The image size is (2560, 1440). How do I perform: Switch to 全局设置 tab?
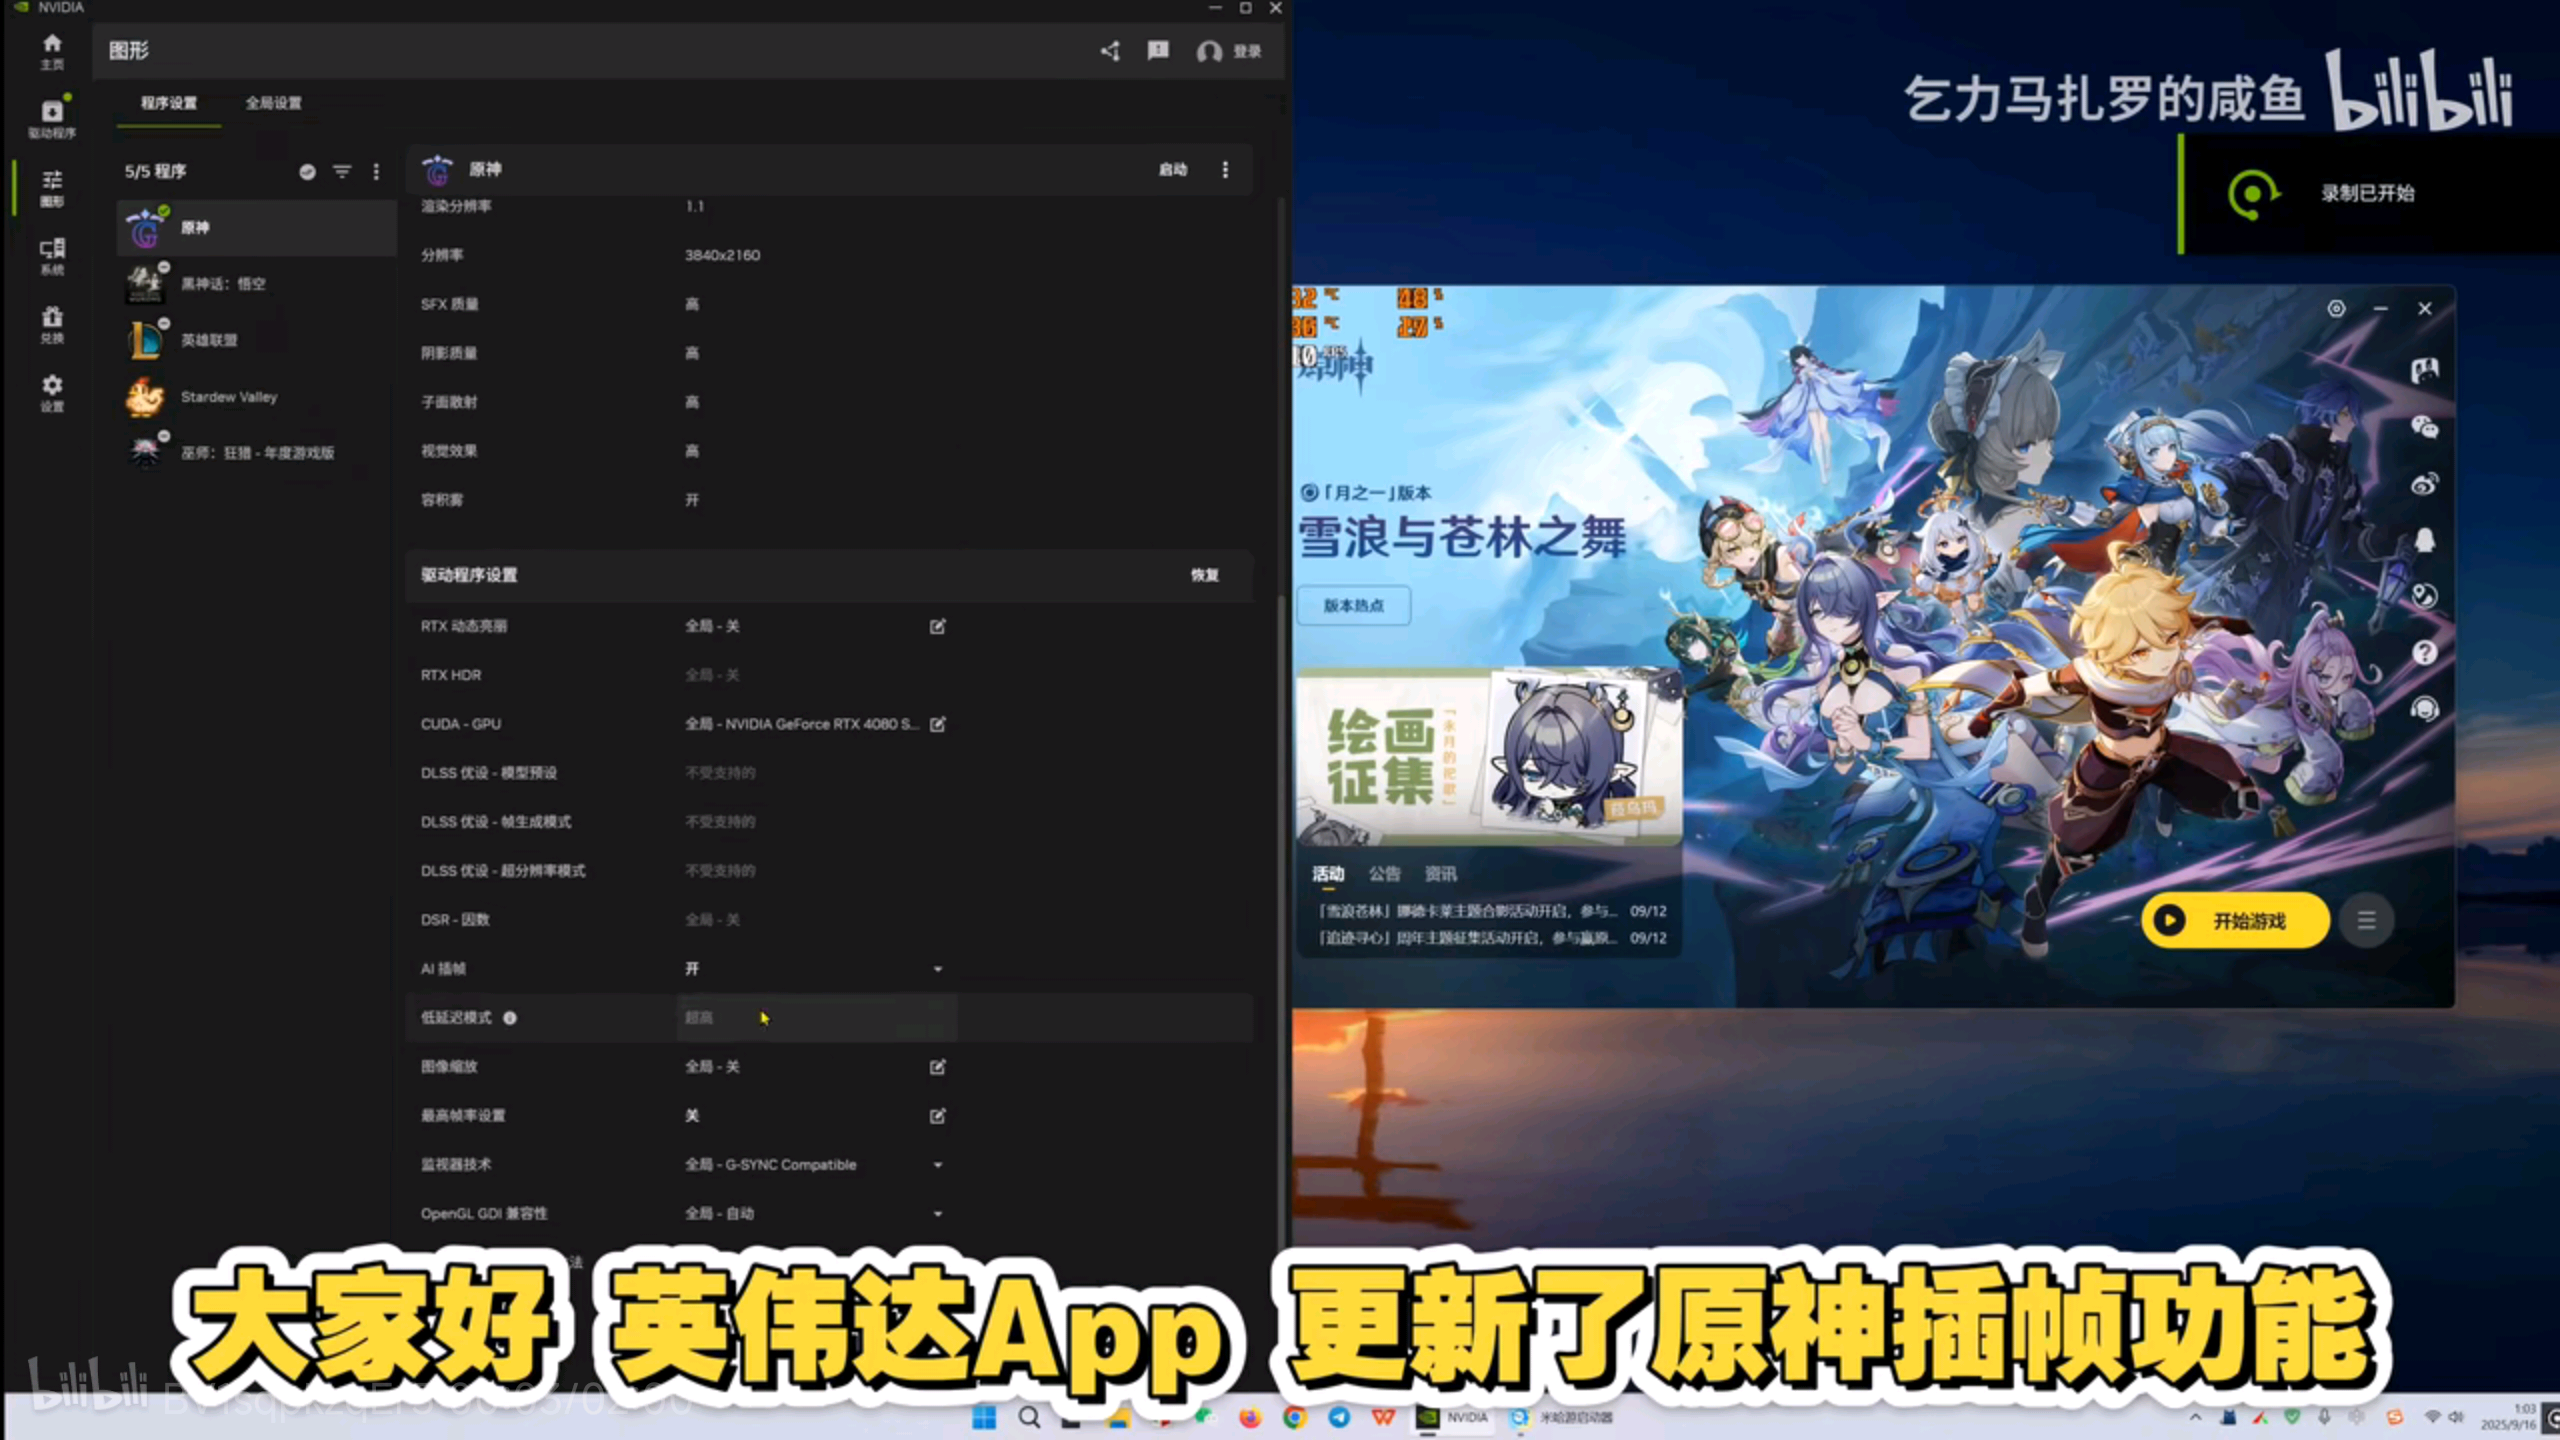[273, 103]
